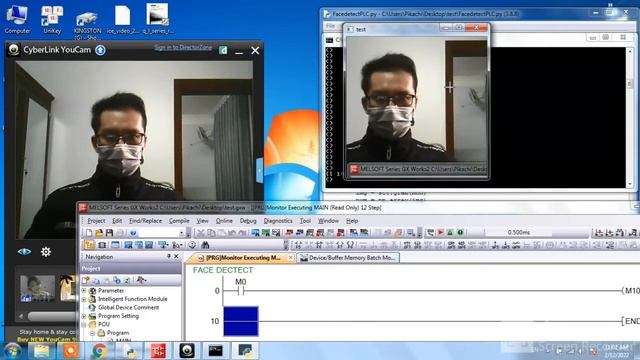
Task: Click the green circular icon beside the simulation button
Action: (x=460, y=233)
